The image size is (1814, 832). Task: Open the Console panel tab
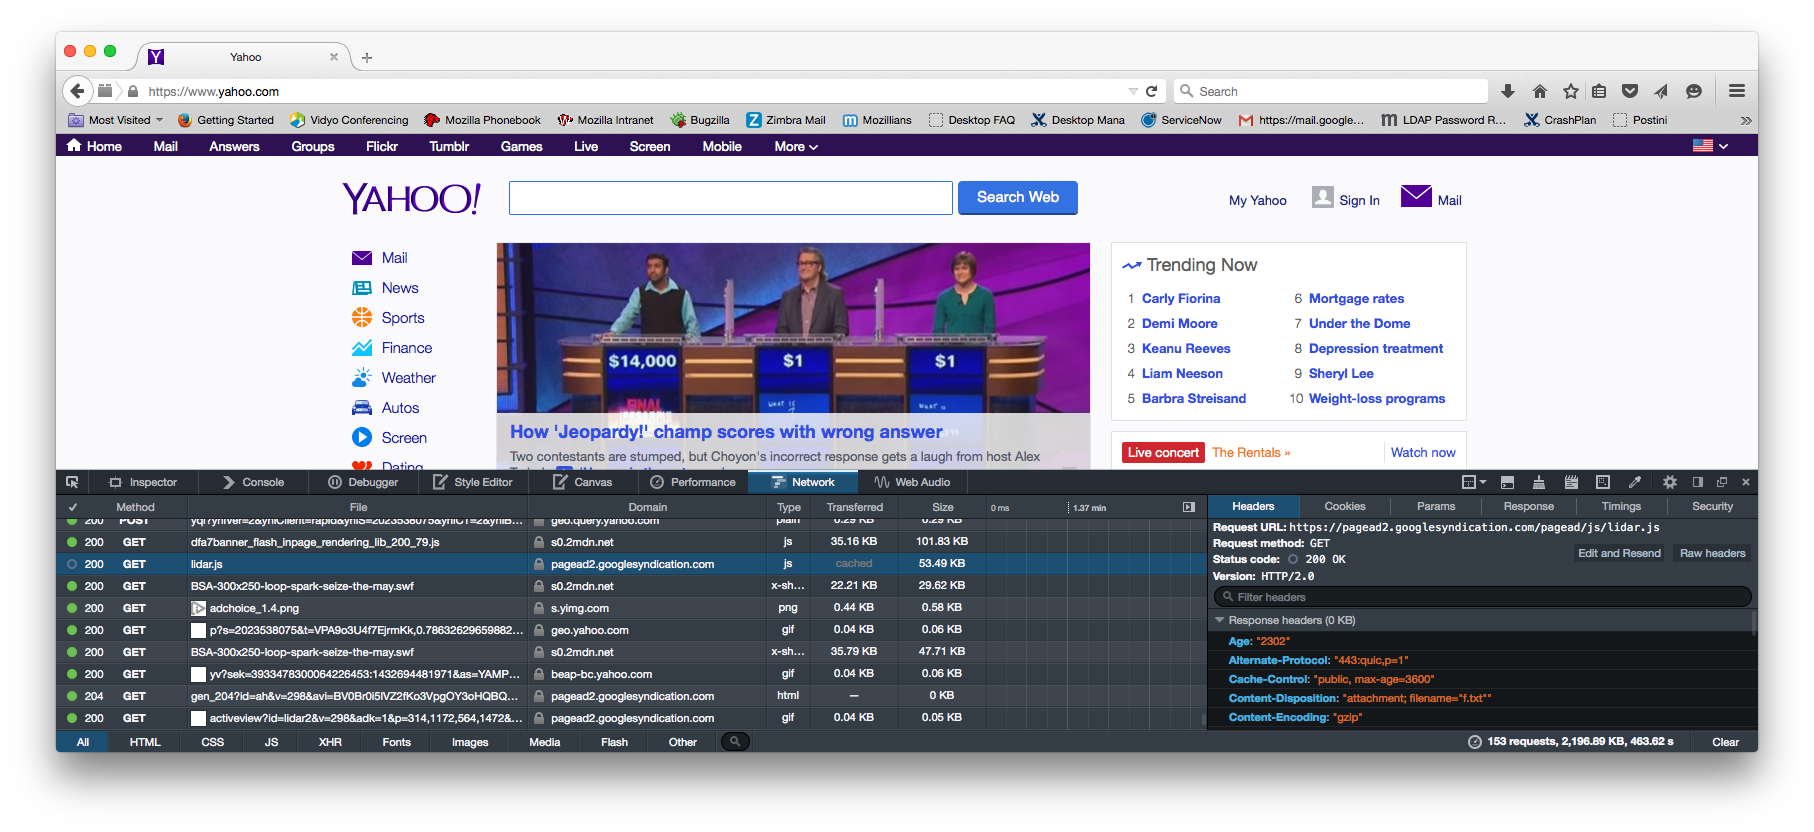(x=255, y=482)
